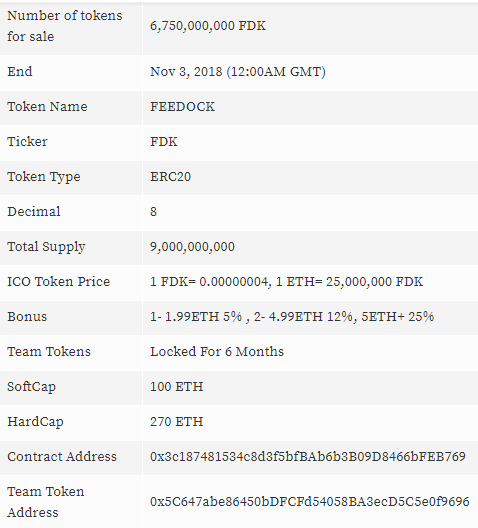Click the 100 ETH SoftCap value
This screenshot has width=478, height=528.
click(x=176, y=387)
